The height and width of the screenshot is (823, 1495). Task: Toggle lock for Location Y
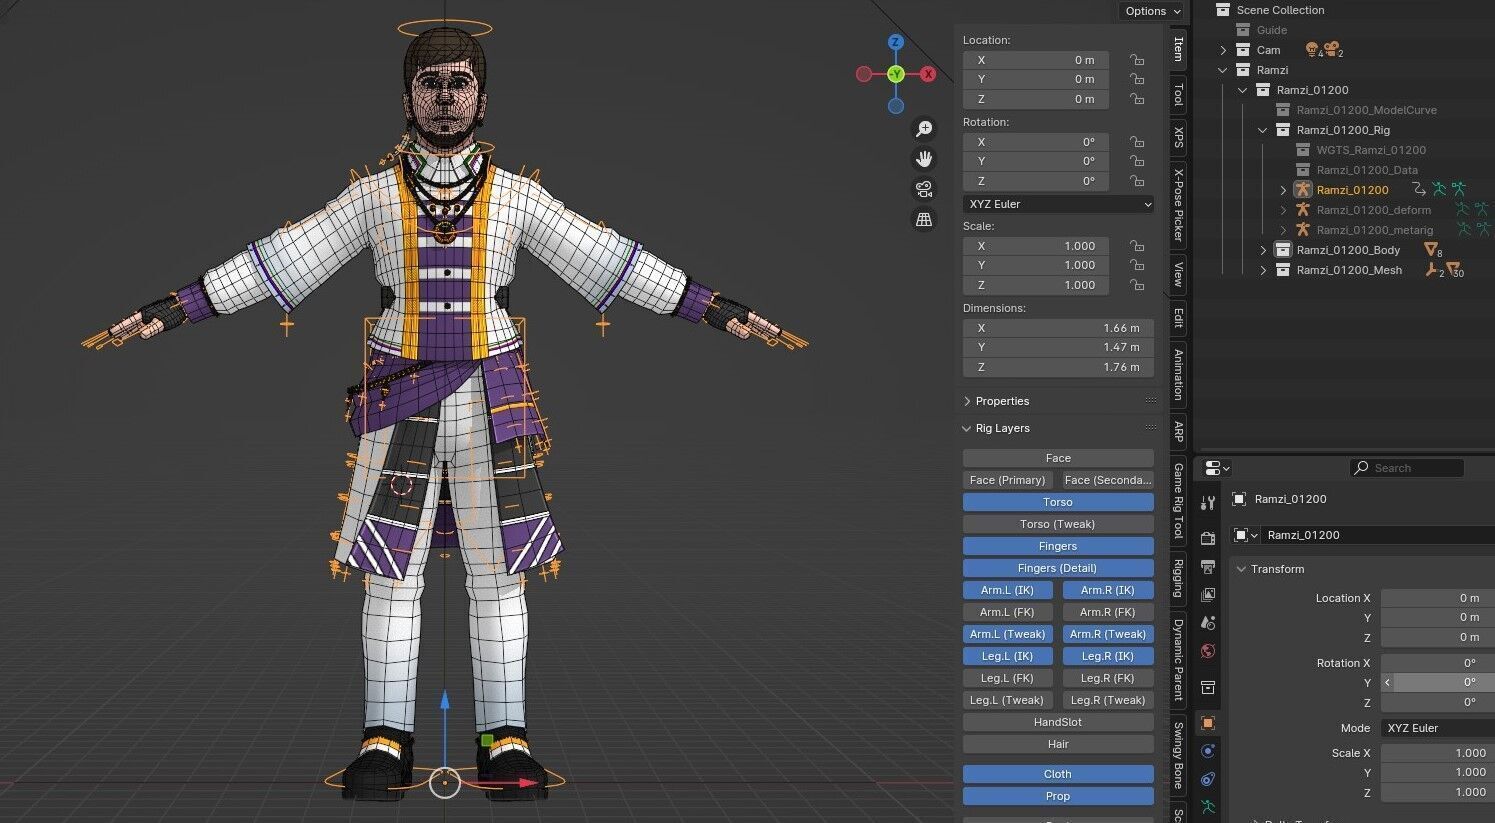coord(1137,79)
